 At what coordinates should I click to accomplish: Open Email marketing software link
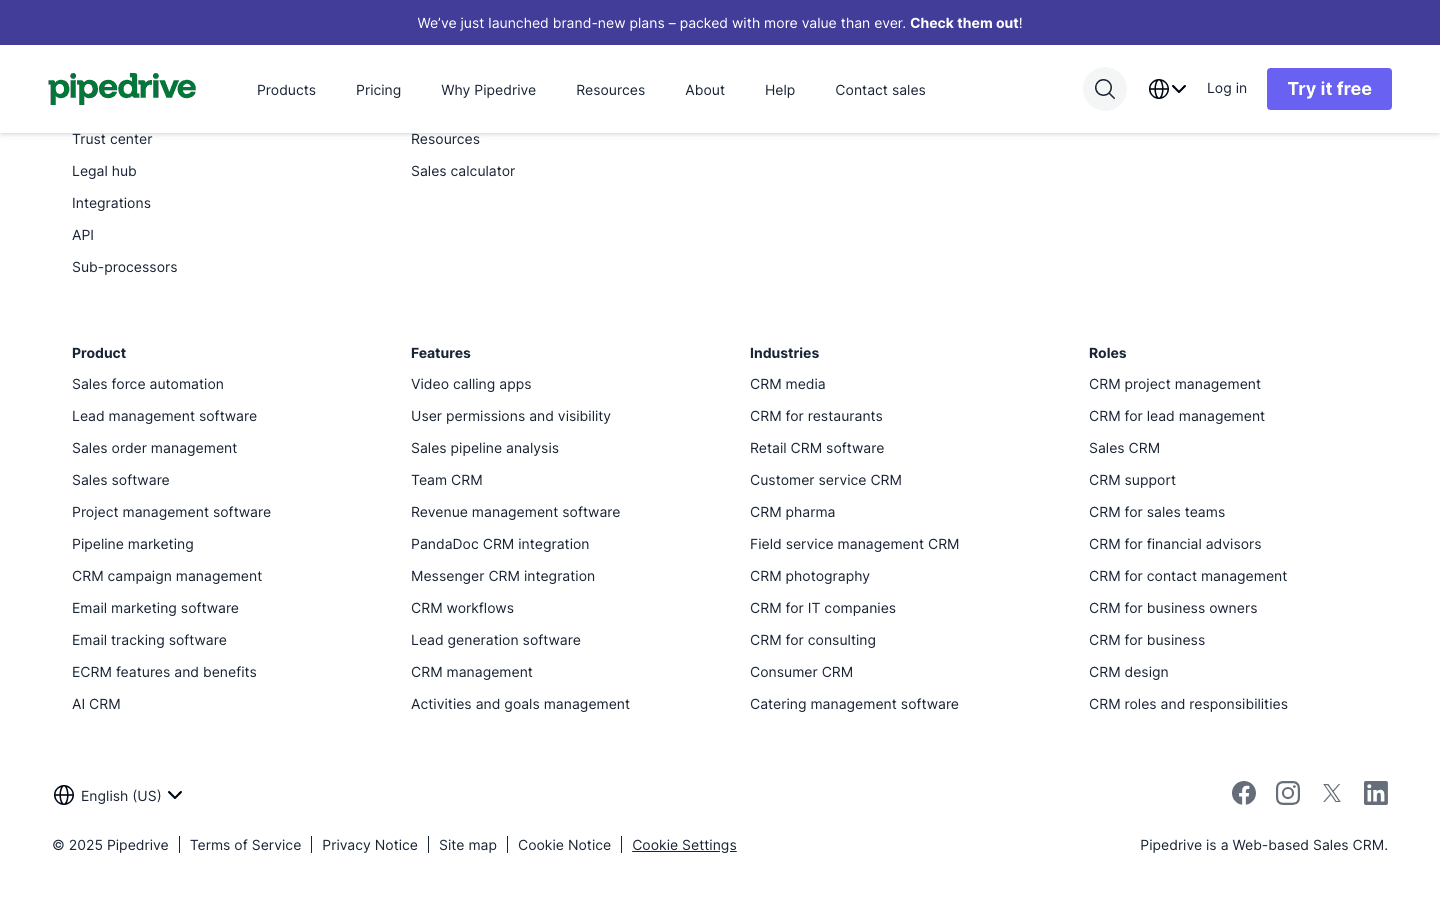155,608
